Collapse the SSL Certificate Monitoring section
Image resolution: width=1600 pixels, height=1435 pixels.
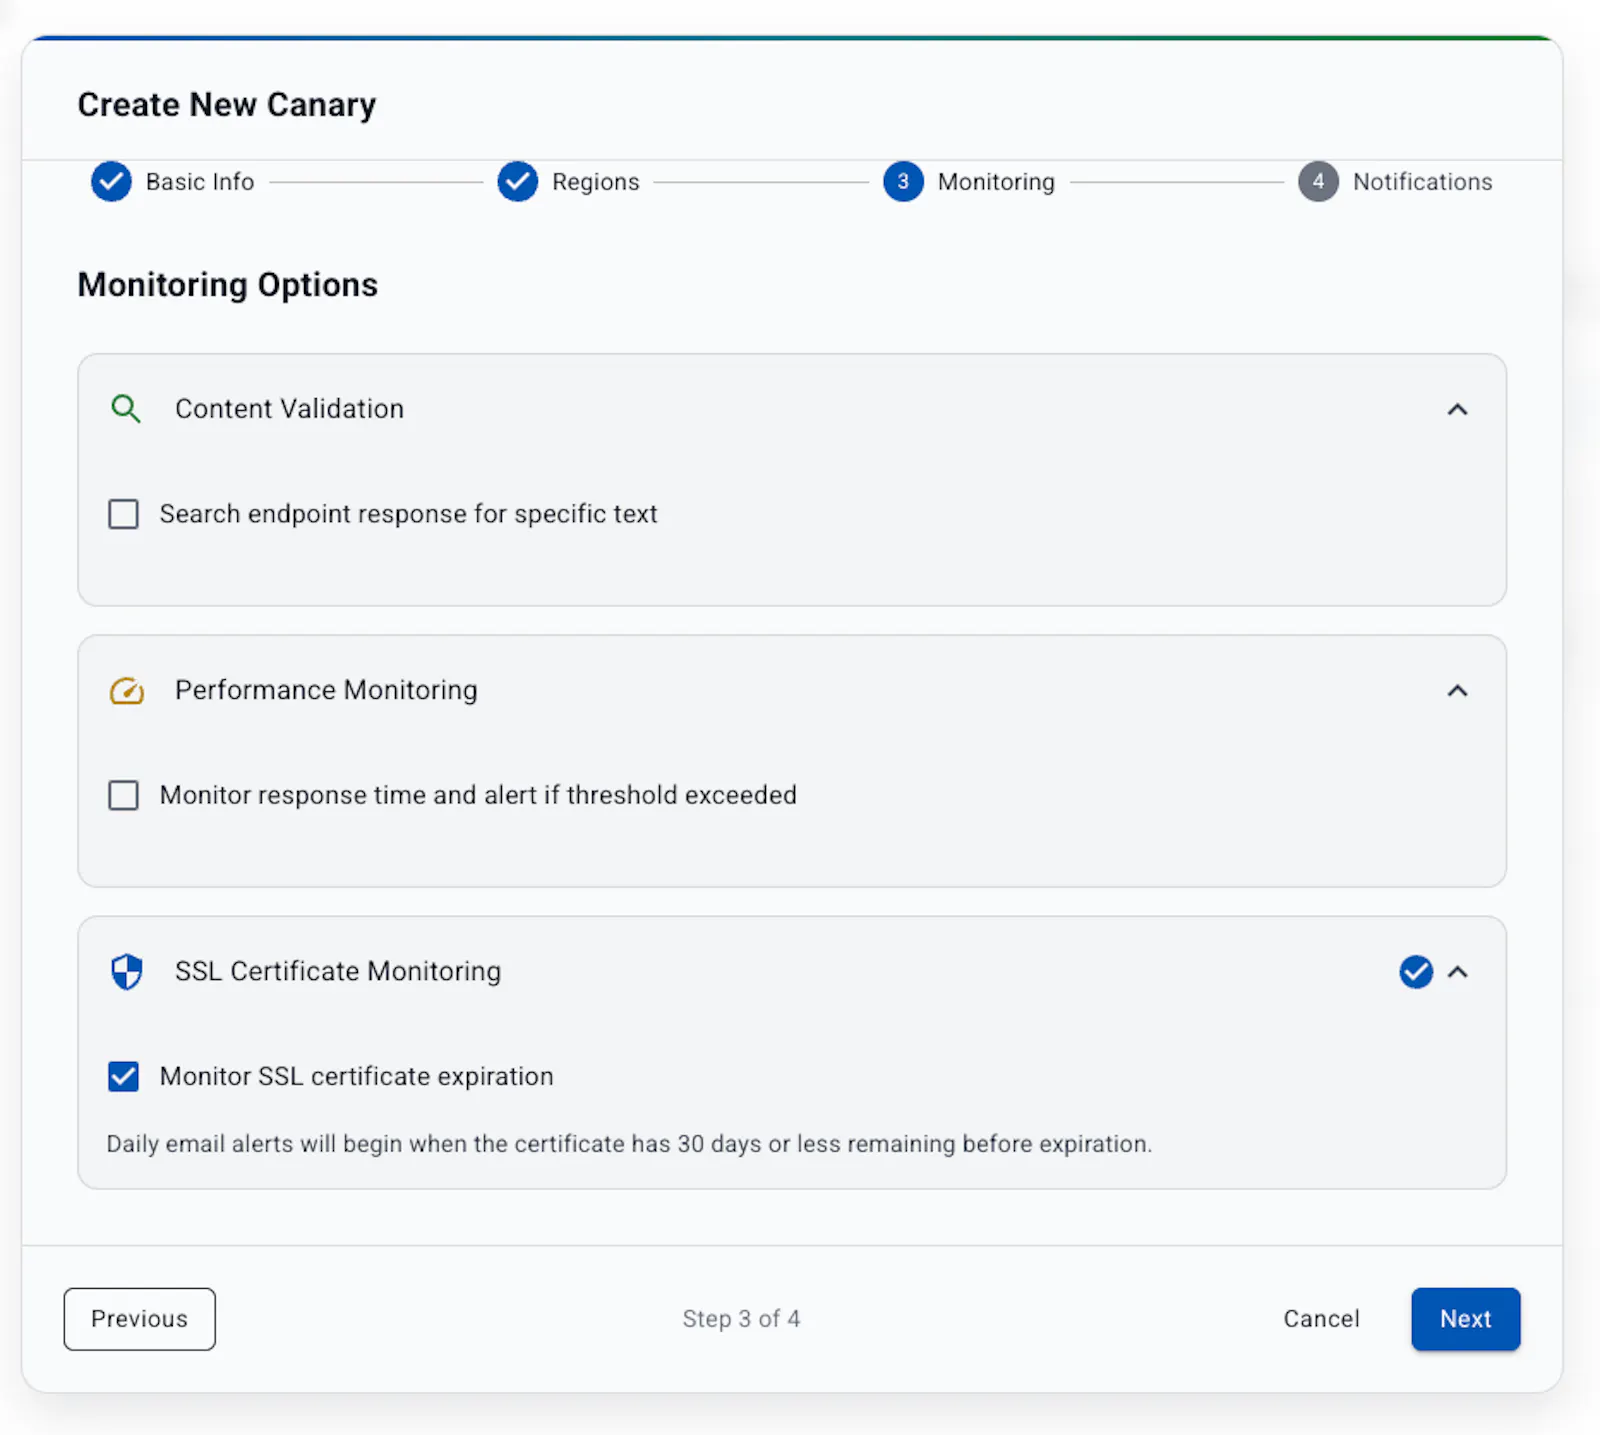coord(1458,972)
